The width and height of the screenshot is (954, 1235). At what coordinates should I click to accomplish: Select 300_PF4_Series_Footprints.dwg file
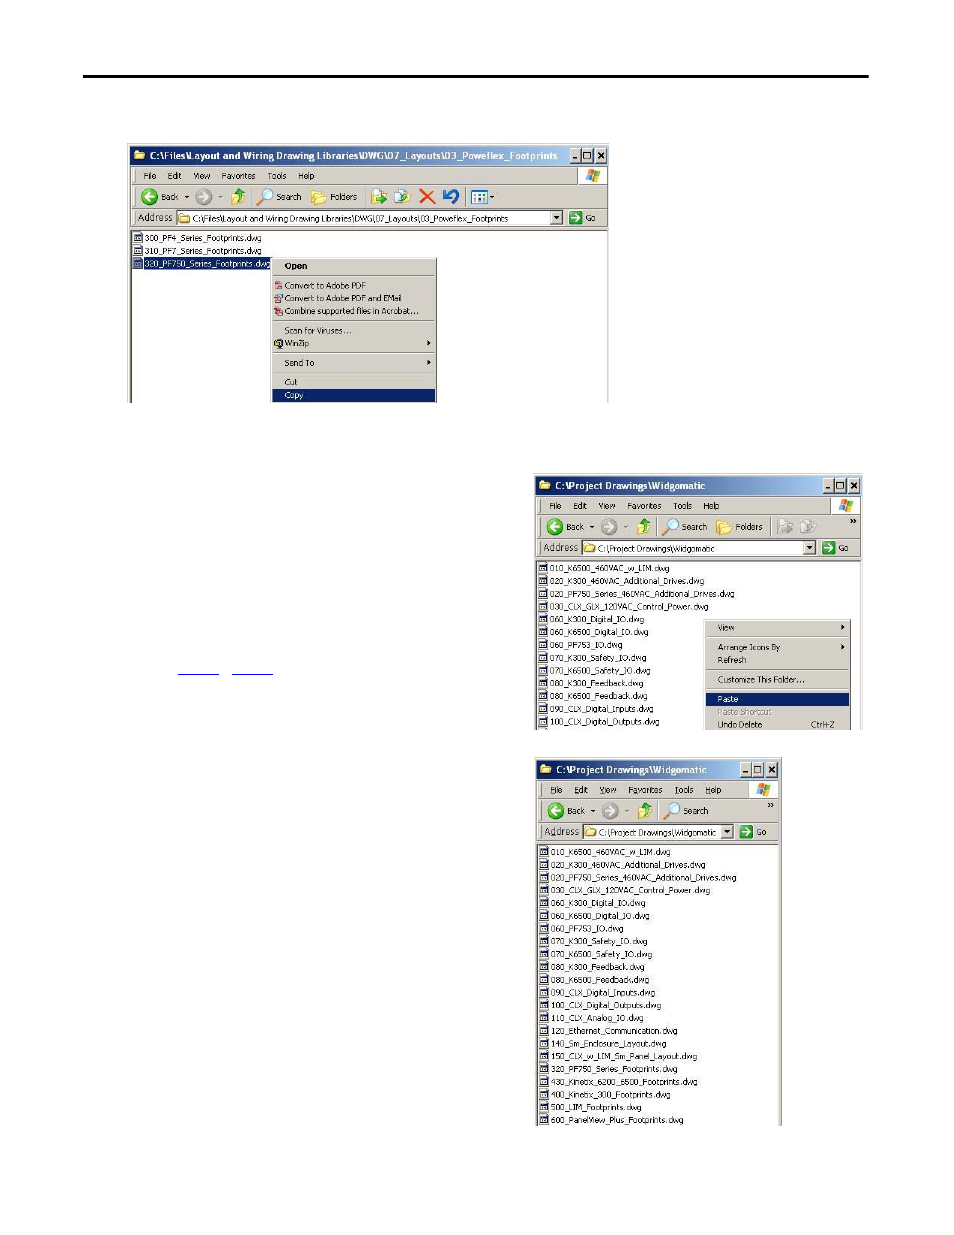(197, 238)
